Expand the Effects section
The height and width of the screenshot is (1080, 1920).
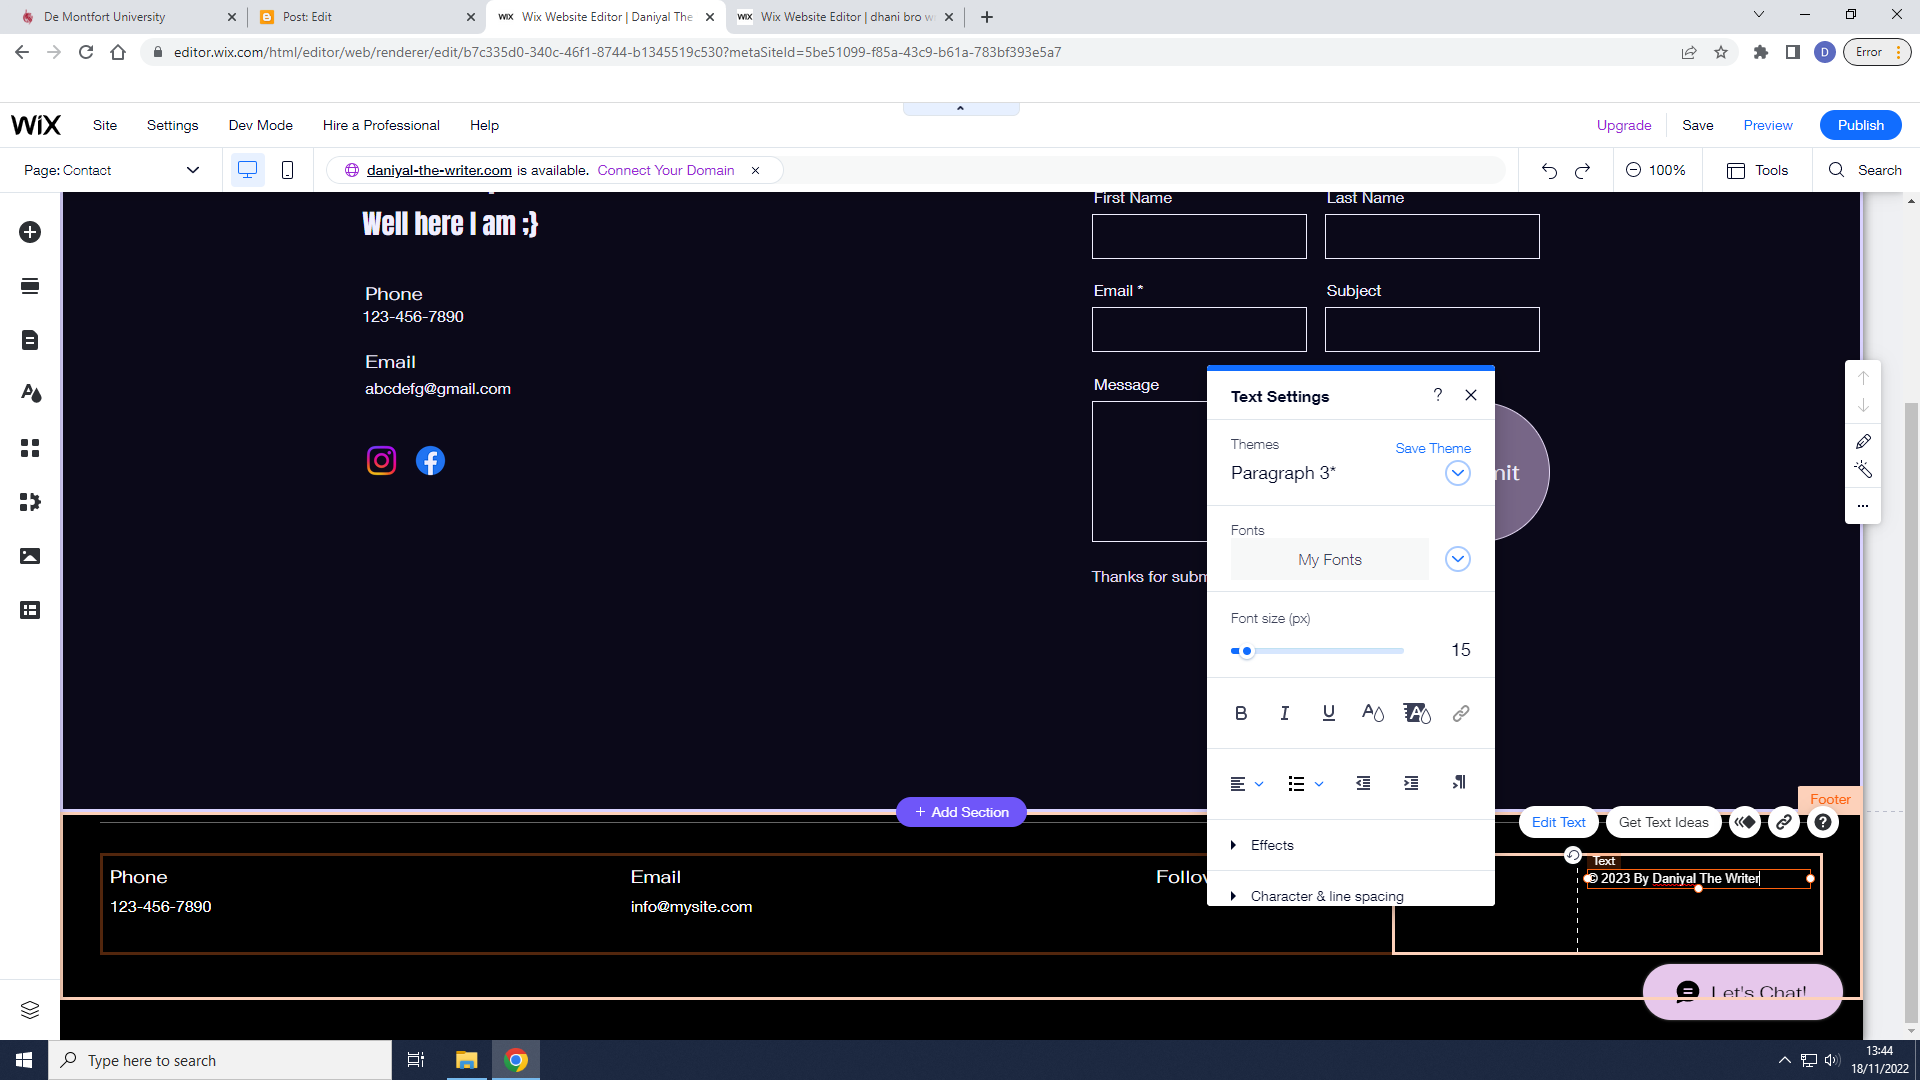(1271, 845)
